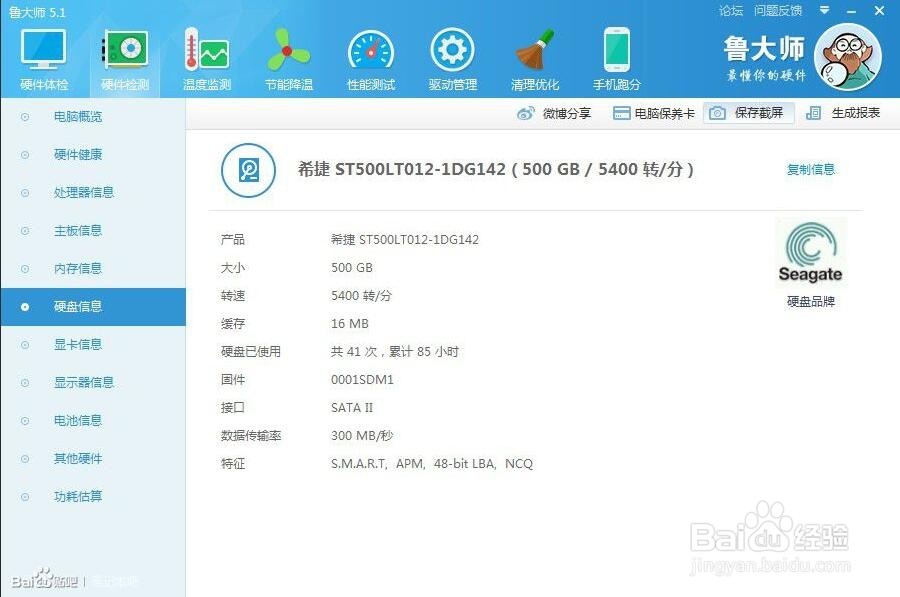Open the 硬件体检 hardware checkup tool
The width and height of the screenshot is (900, 597).
[44, 55]
